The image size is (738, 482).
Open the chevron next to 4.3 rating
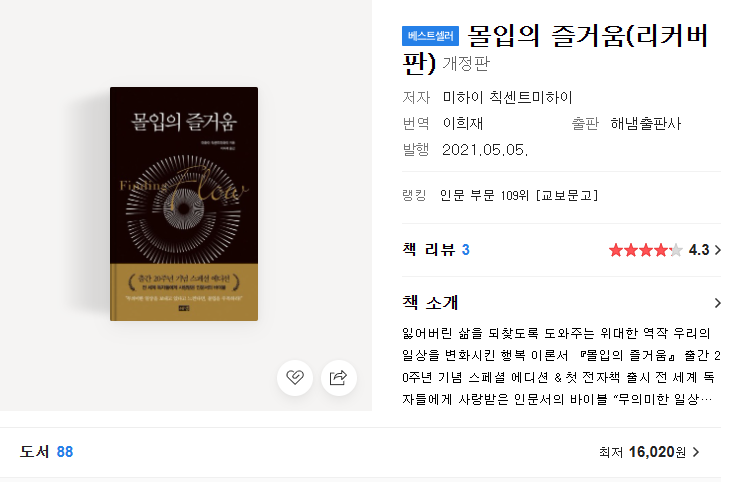pos(717,250)
